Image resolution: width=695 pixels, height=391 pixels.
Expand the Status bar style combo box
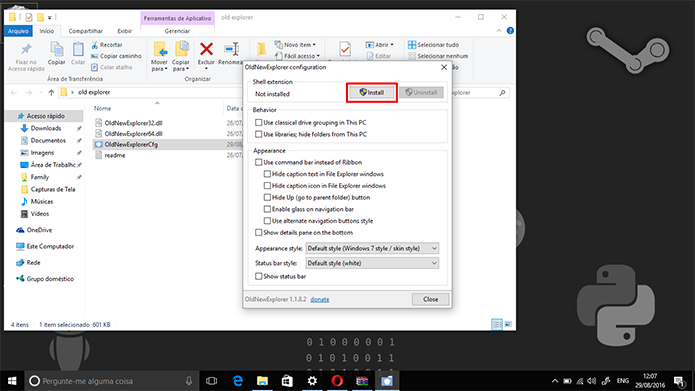(372, 263)
